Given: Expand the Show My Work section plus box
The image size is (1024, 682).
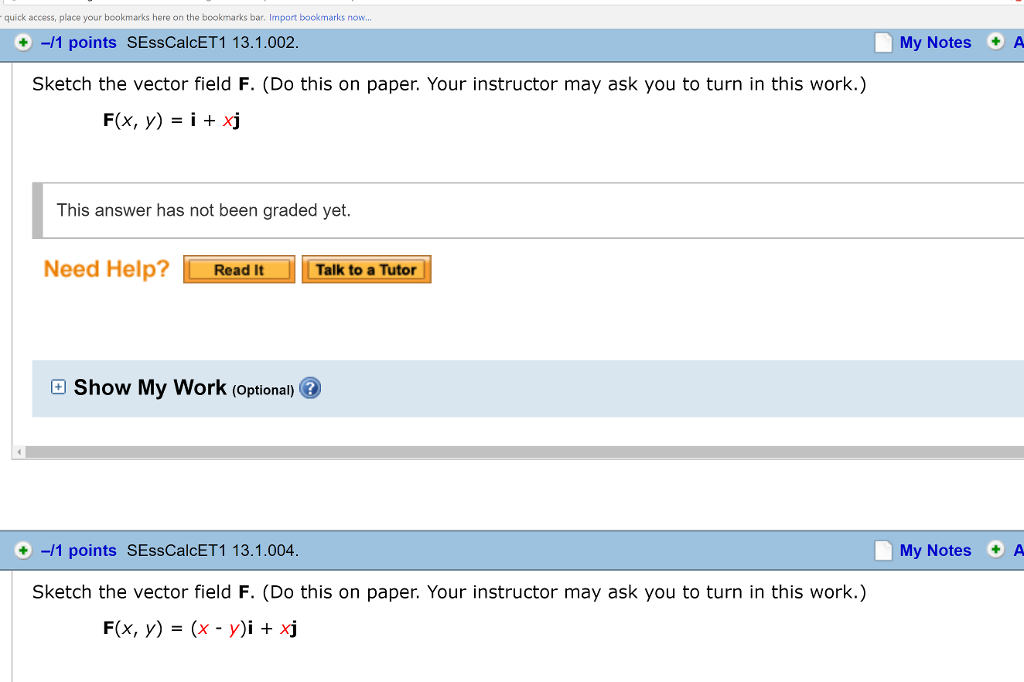Looking at the screenshot, I should [x=58, y=387].
